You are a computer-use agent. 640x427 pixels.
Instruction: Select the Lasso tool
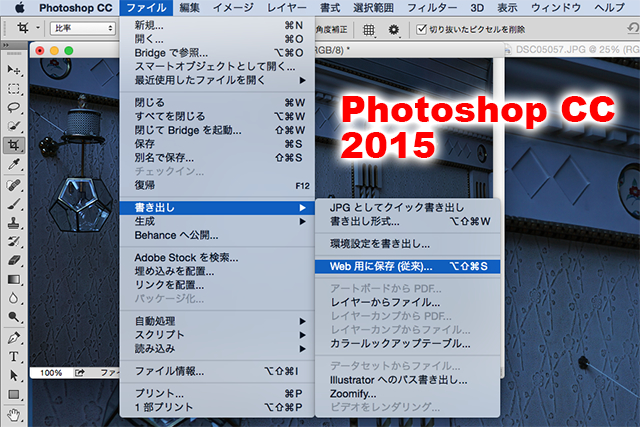point(15,107)
